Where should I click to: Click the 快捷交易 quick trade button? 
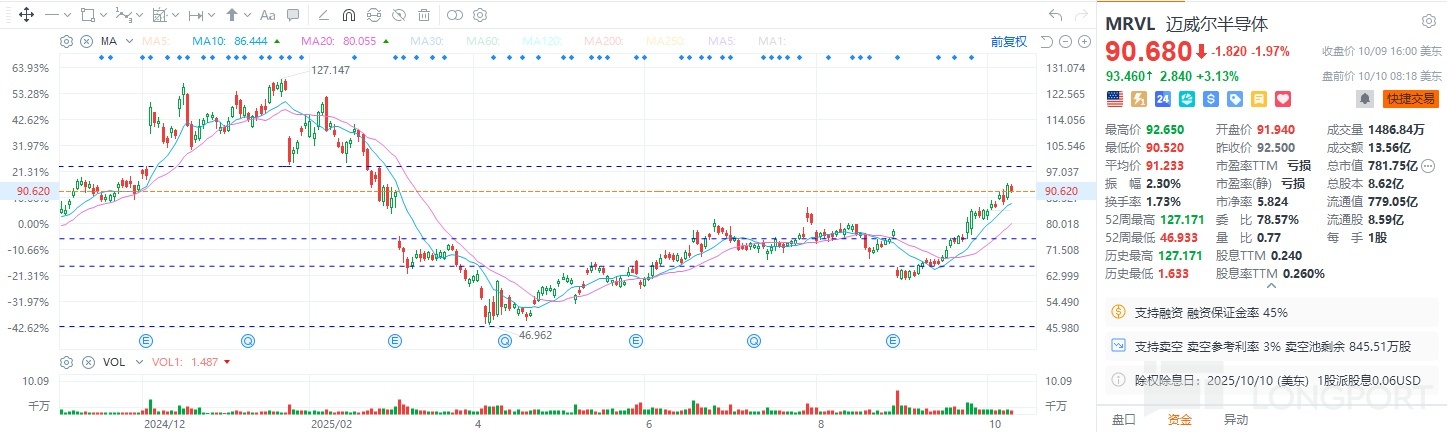[1410, 99]
